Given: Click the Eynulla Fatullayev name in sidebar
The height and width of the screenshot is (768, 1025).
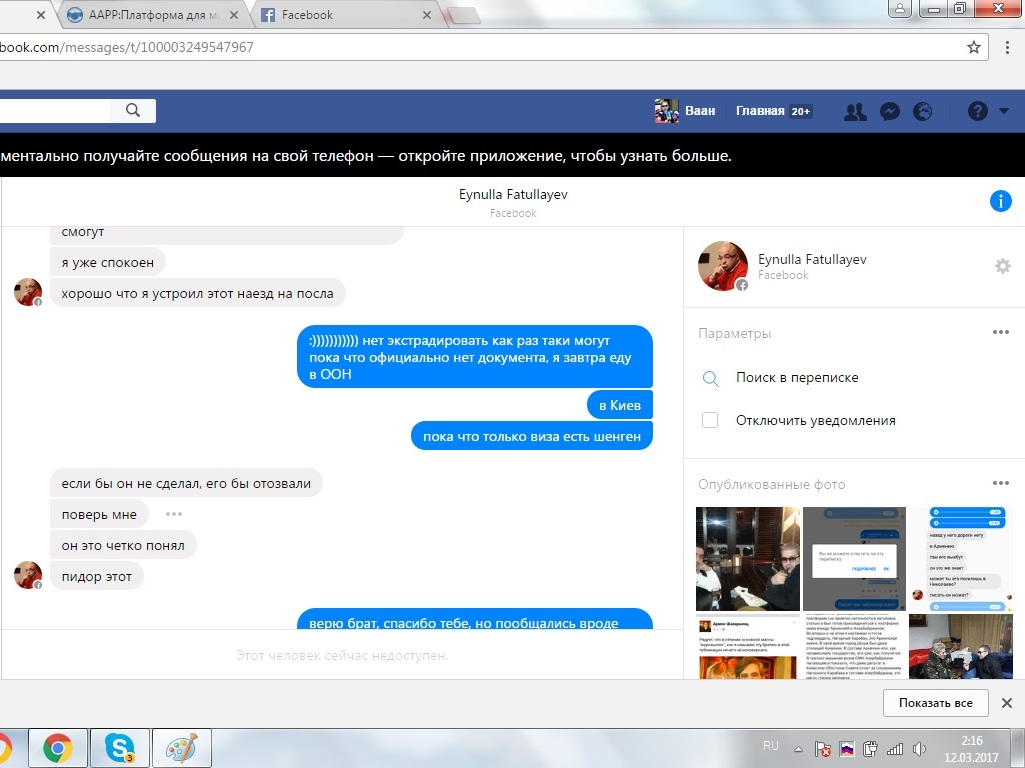Looking at the screenshot, I should tap(812, 259).
